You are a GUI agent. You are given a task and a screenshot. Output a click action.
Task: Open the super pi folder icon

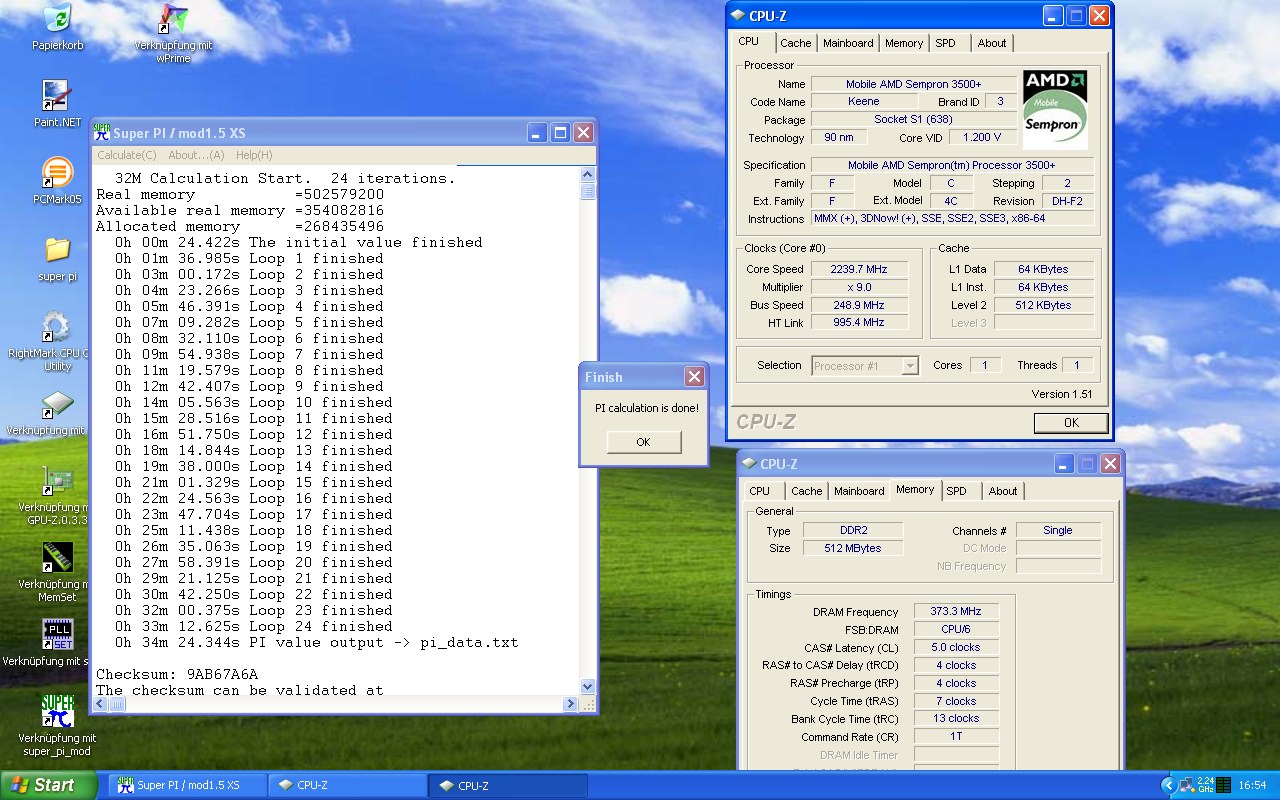57,249
